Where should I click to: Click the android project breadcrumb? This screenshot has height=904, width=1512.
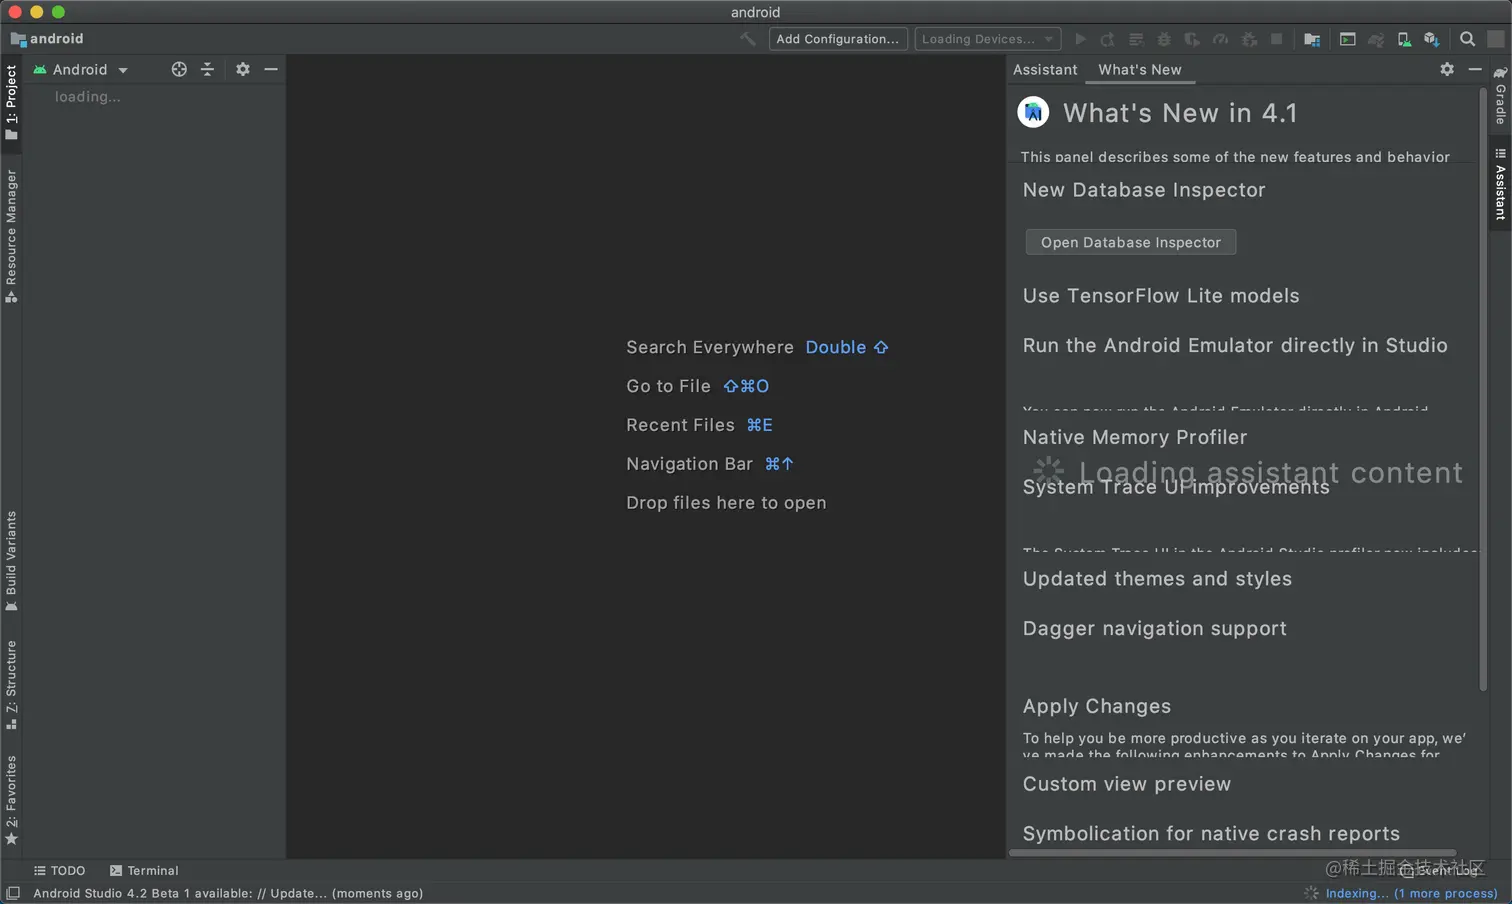[47, 39]
